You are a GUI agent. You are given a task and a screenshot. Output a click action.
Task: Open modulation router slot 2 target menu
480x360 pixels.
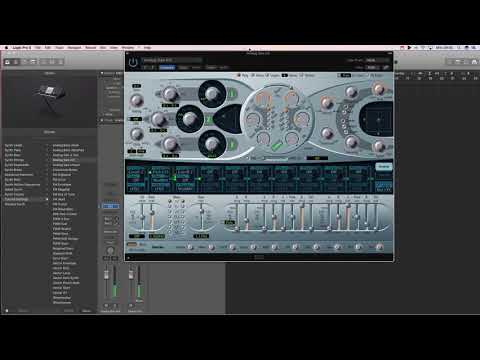point(161,172)
